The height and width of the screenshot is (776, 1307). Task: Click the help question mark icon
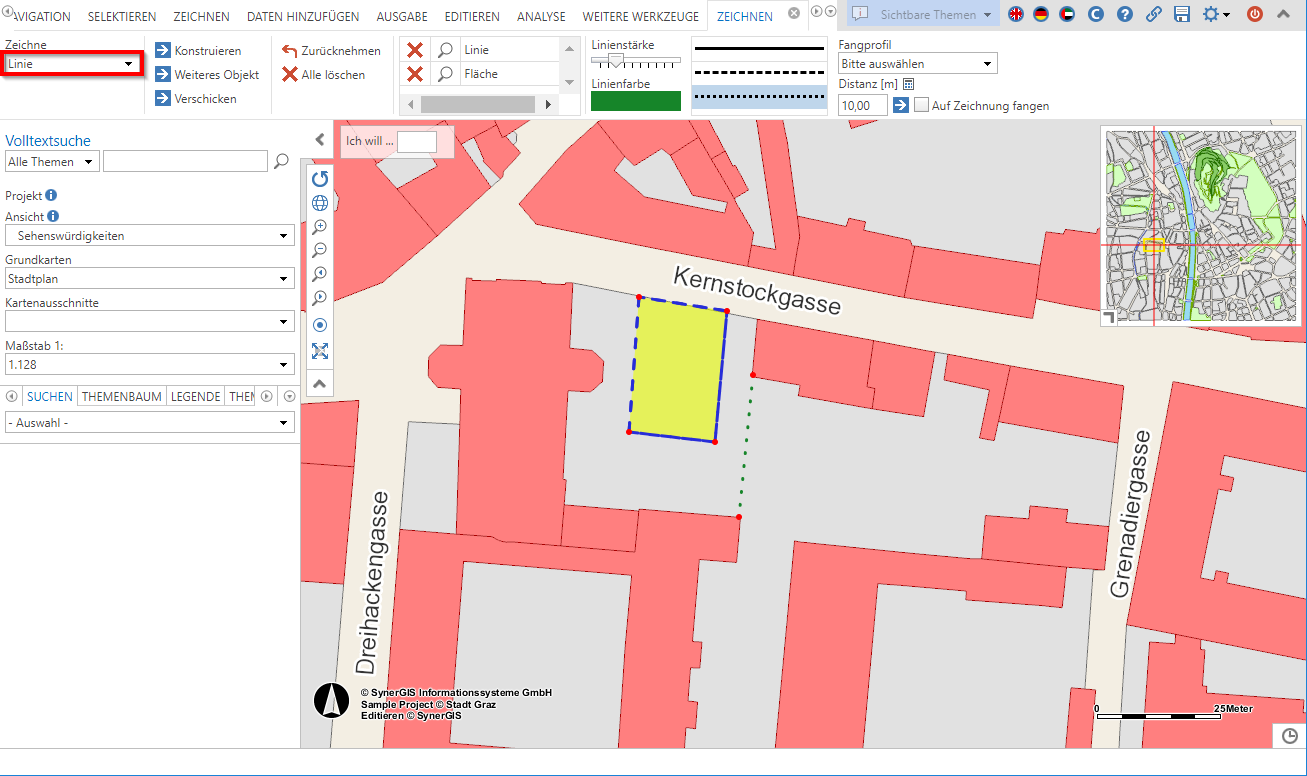(1124, 15)
